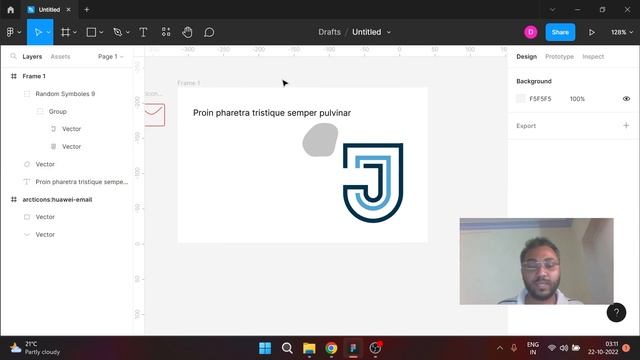Open the ENG IN language indicator
This screenshot has height=360, width=640.
click(533, 348)
